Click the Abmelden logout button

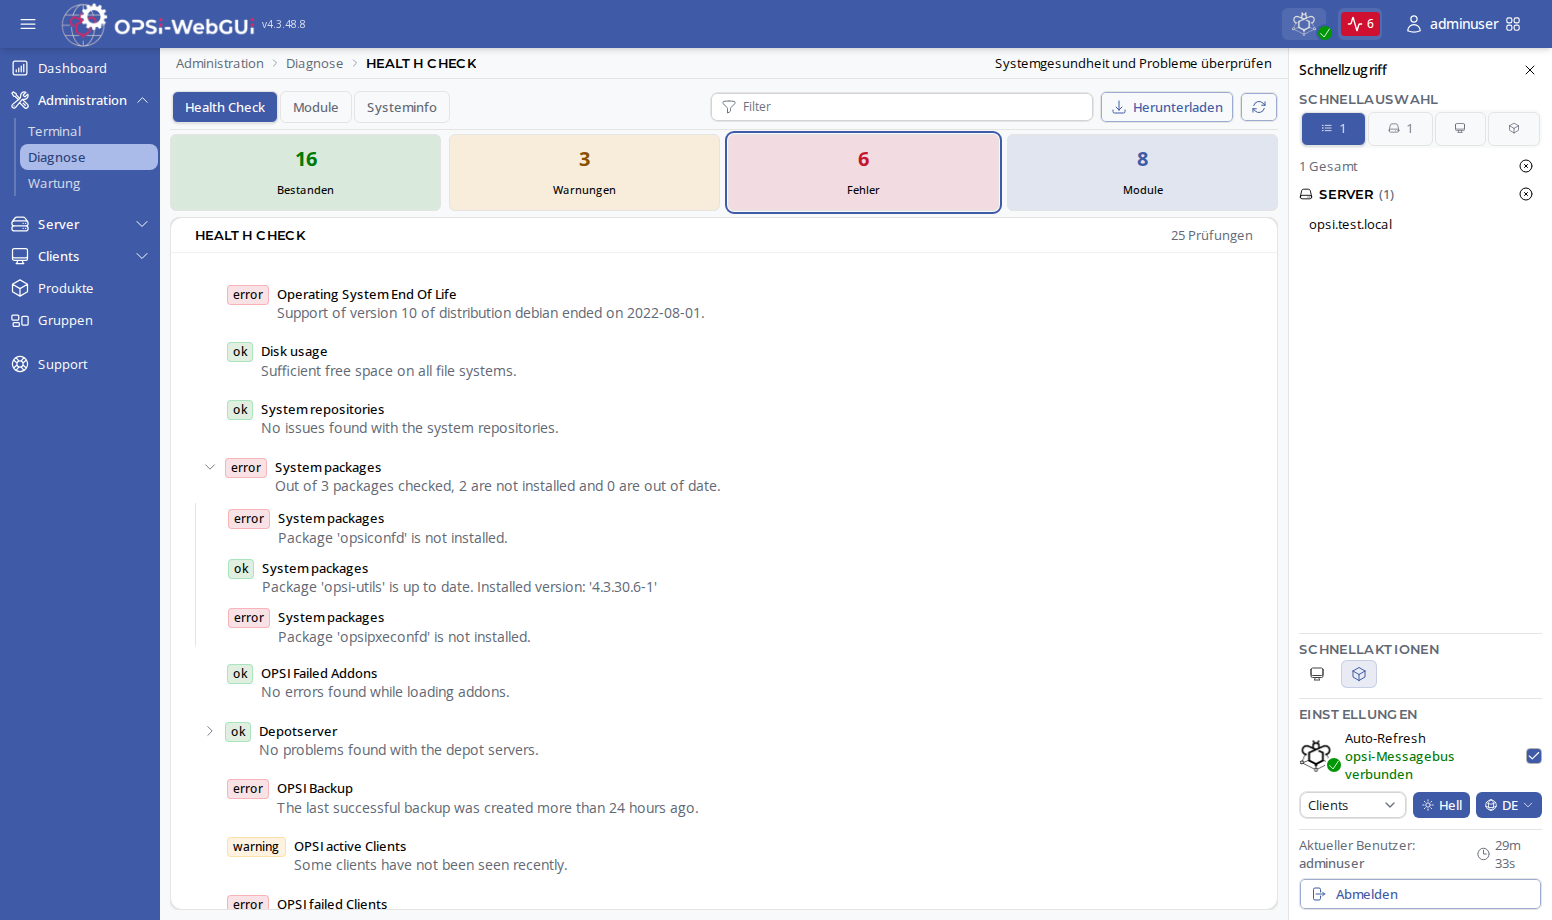click(x=1420, y=894)
